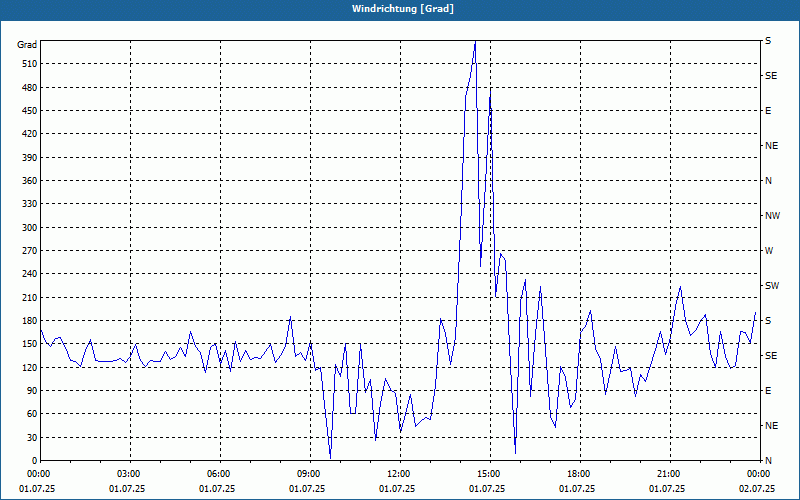The width and height of the screenshot is (800, 500).
Task: Click the compass label "NW"
Action: [772, 216]
